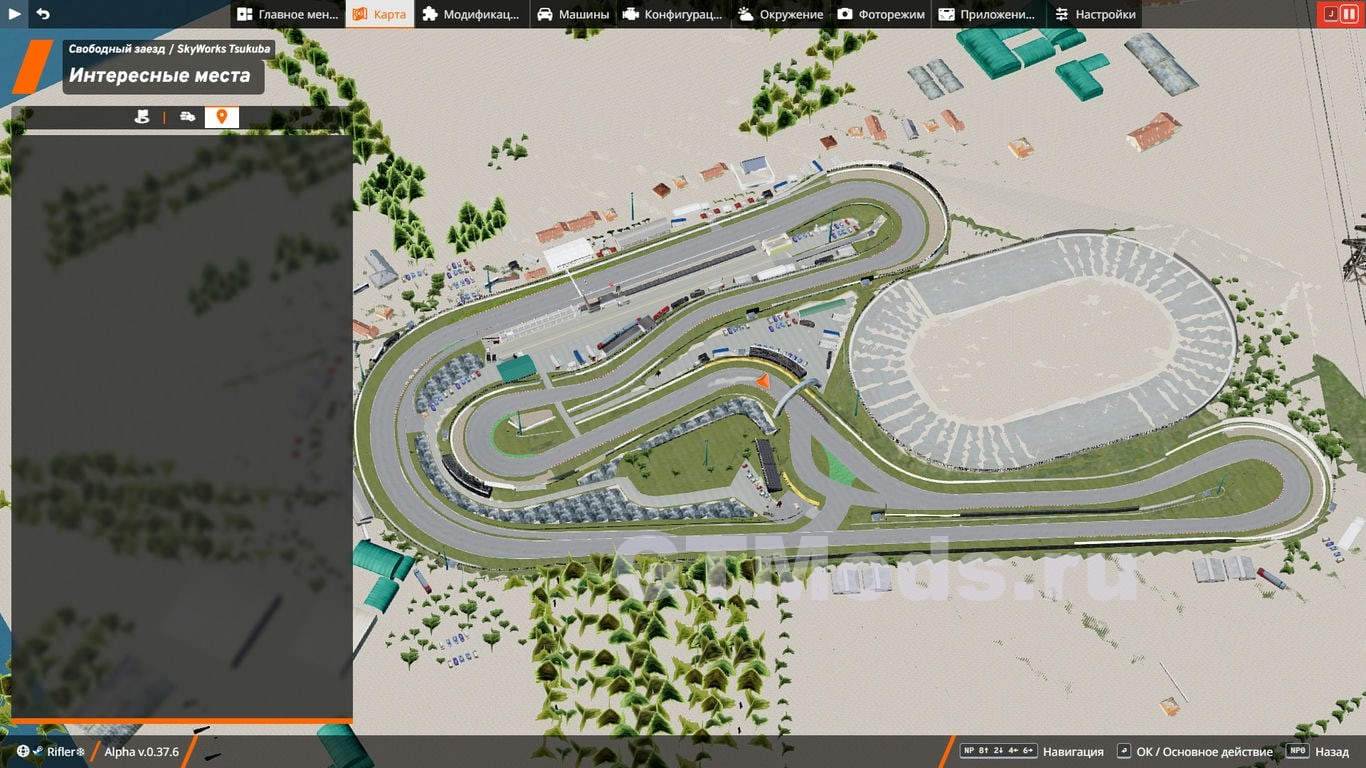Select the Карта tab
The width and height of the screenshot is (1366, 768).
(x=379, y=14)
